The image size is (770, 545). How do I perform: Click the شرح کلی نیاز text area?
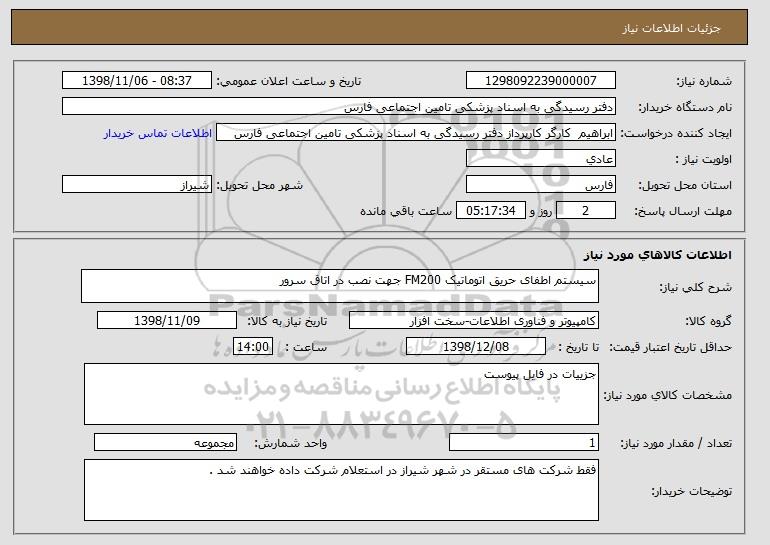(x=340, y=286)
